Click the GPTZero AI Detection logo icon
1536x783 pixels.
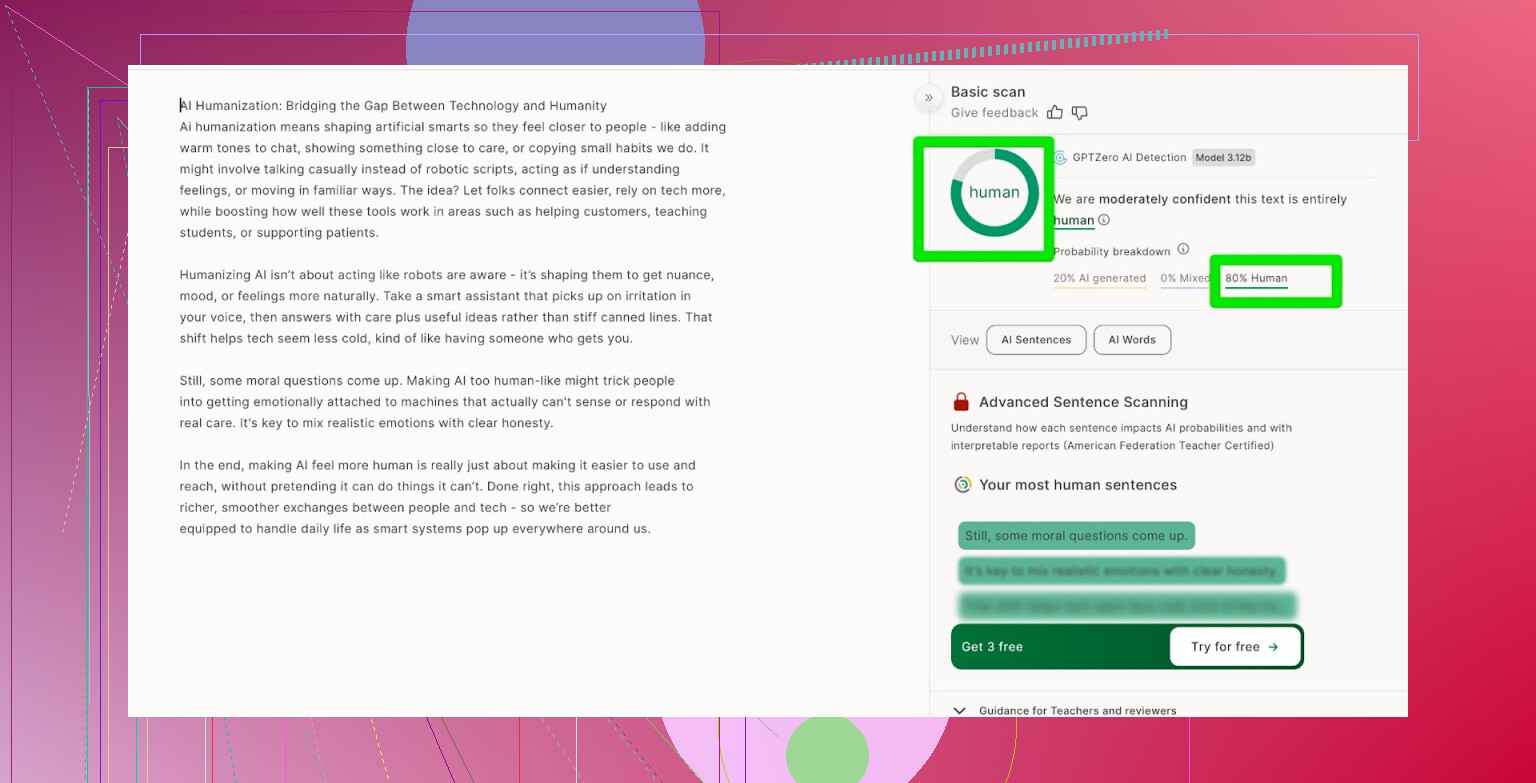pyautogui.click(x=1061, y=157)
